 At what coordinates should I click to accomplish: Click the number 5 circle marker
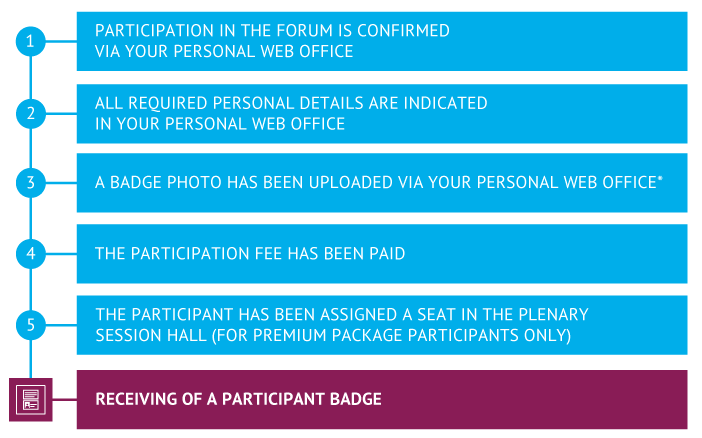[30, 325]
